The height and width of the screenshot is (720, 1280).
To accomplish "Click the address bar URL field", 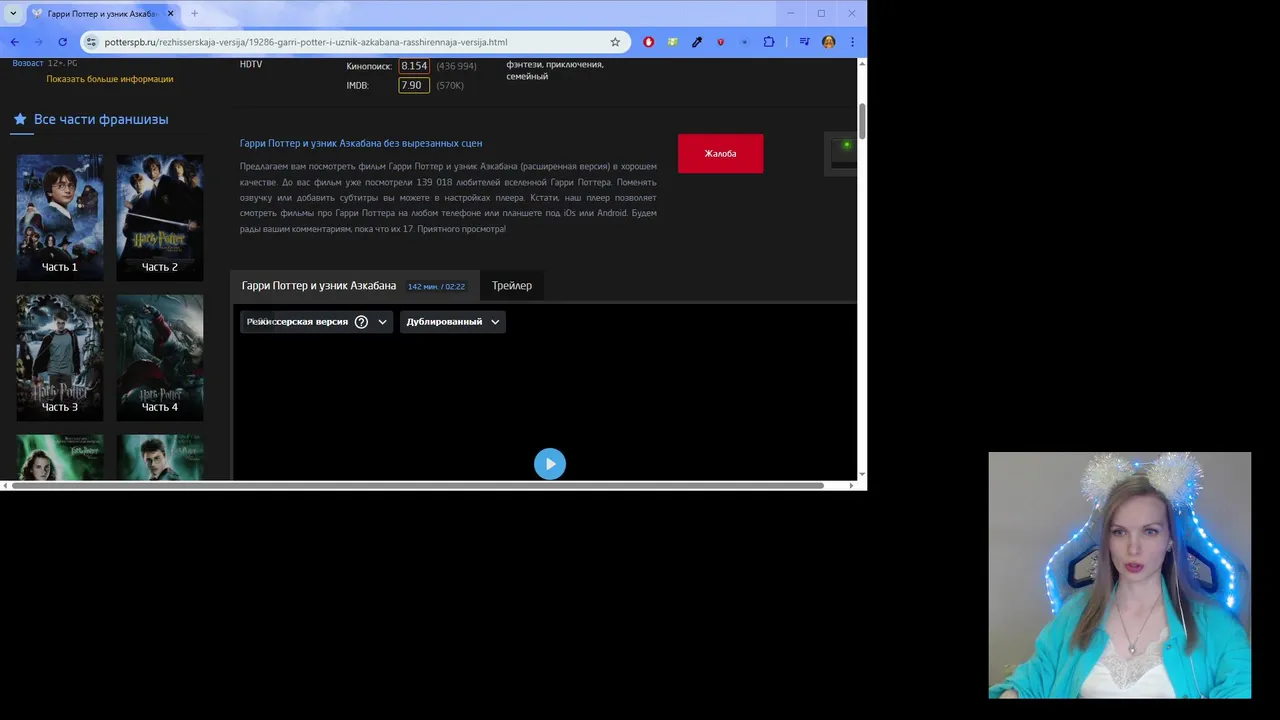I will tap(355, 42).
